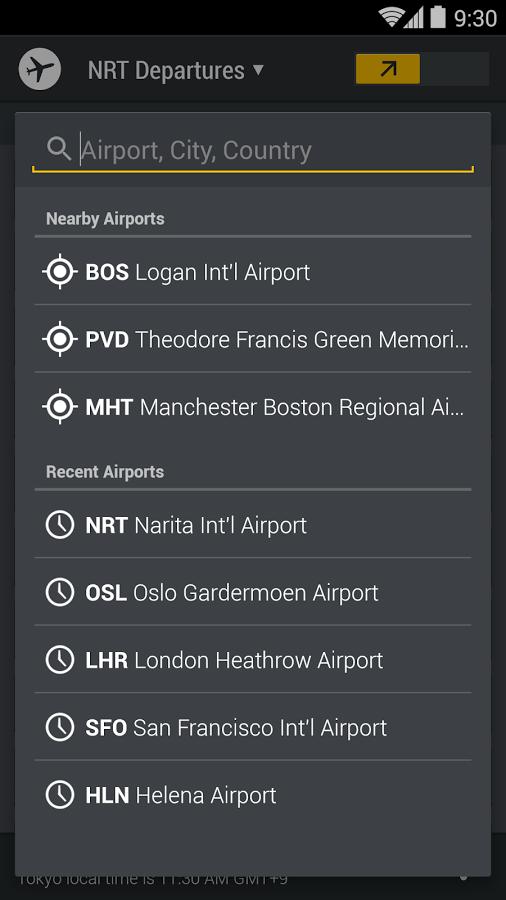Select PVD Theodore Francis Green Memorial
Screen dimensions: 506x900
tap(253, 340)
